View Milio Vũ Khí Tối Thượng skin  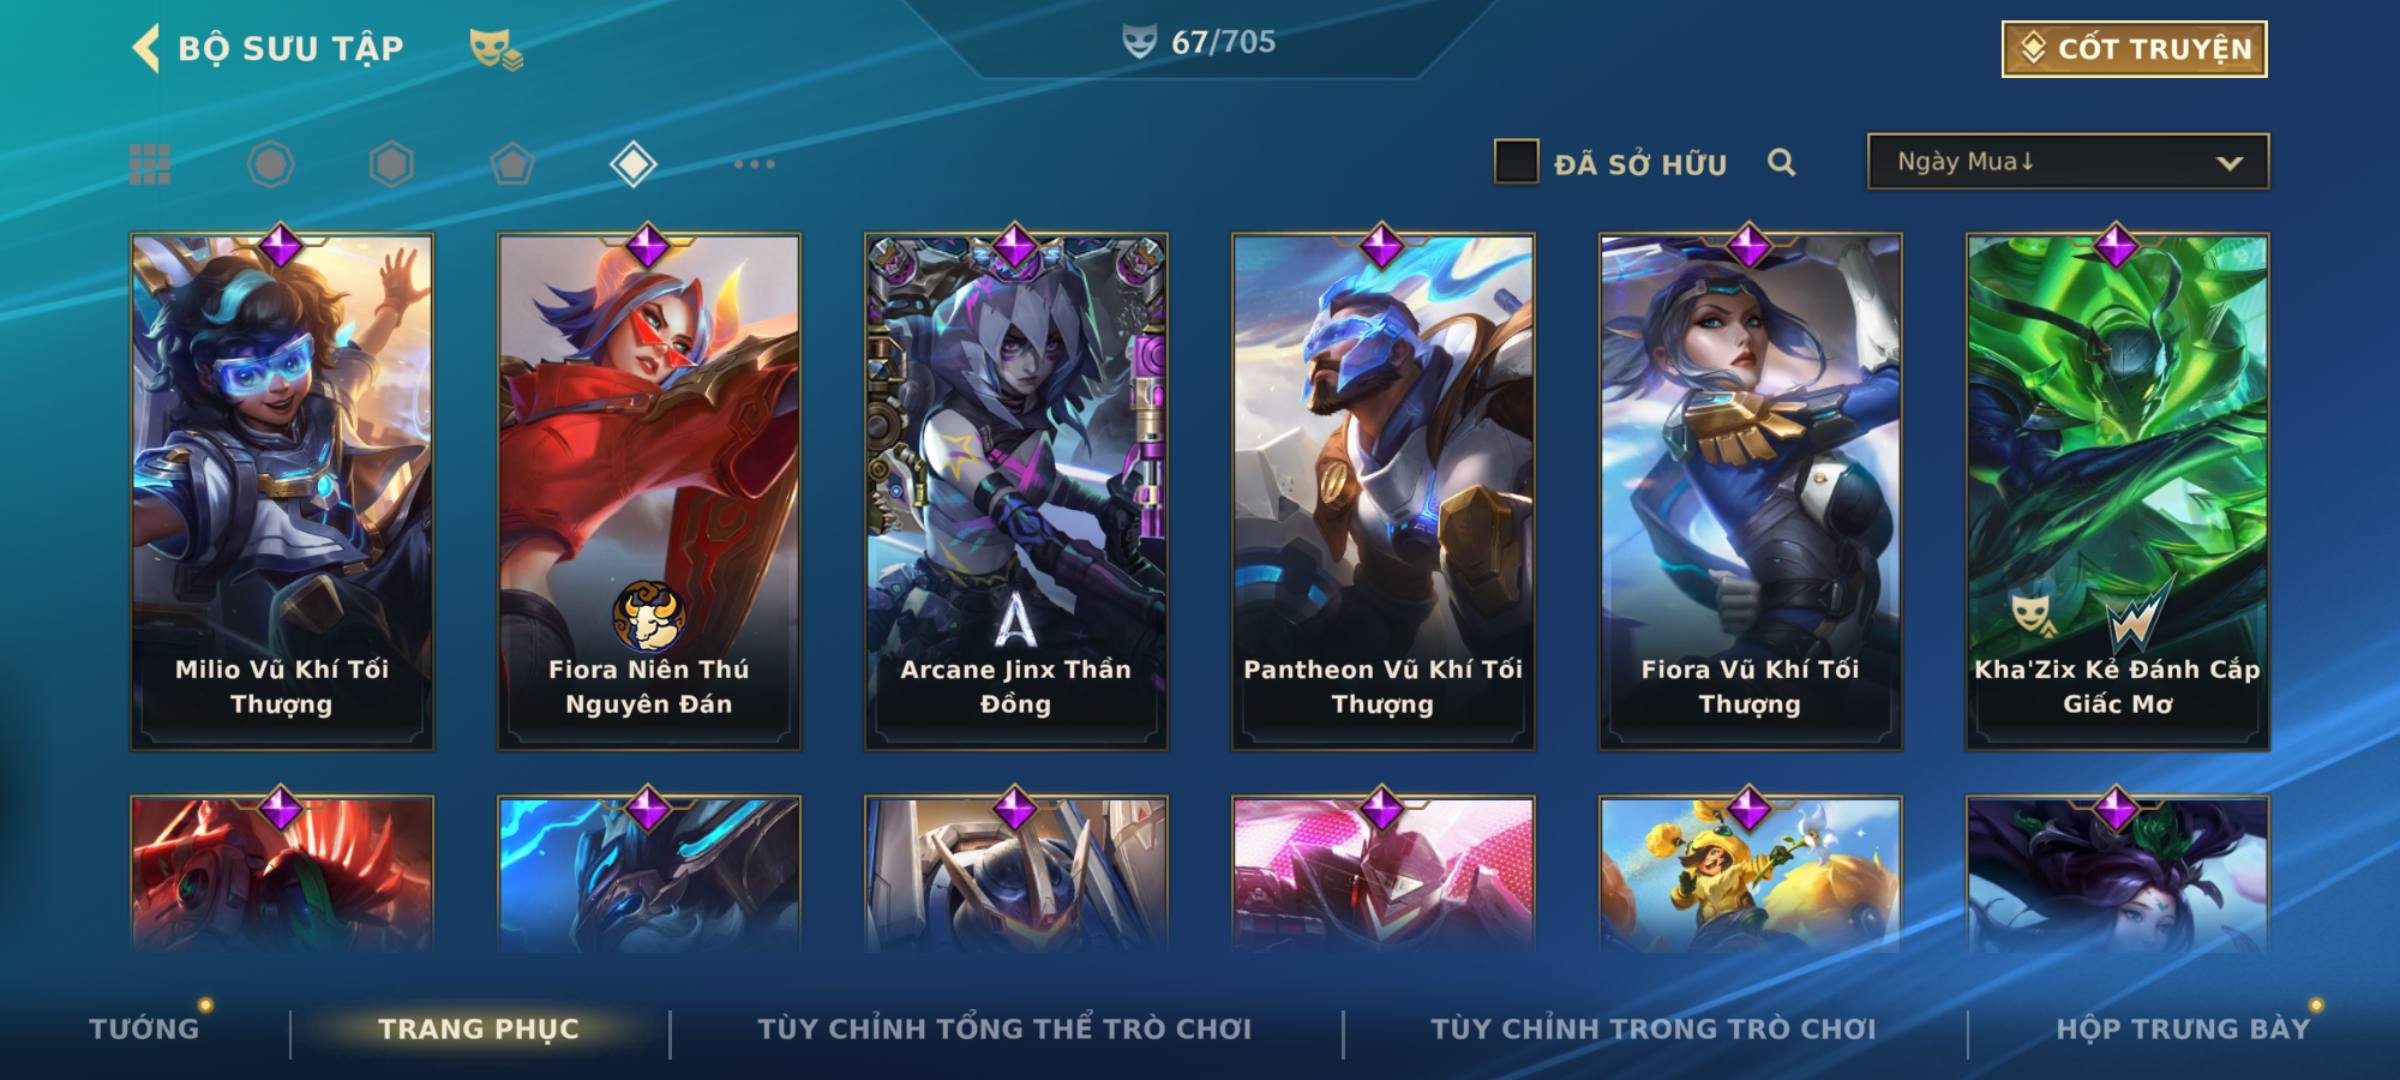click(x=282, y=491)
